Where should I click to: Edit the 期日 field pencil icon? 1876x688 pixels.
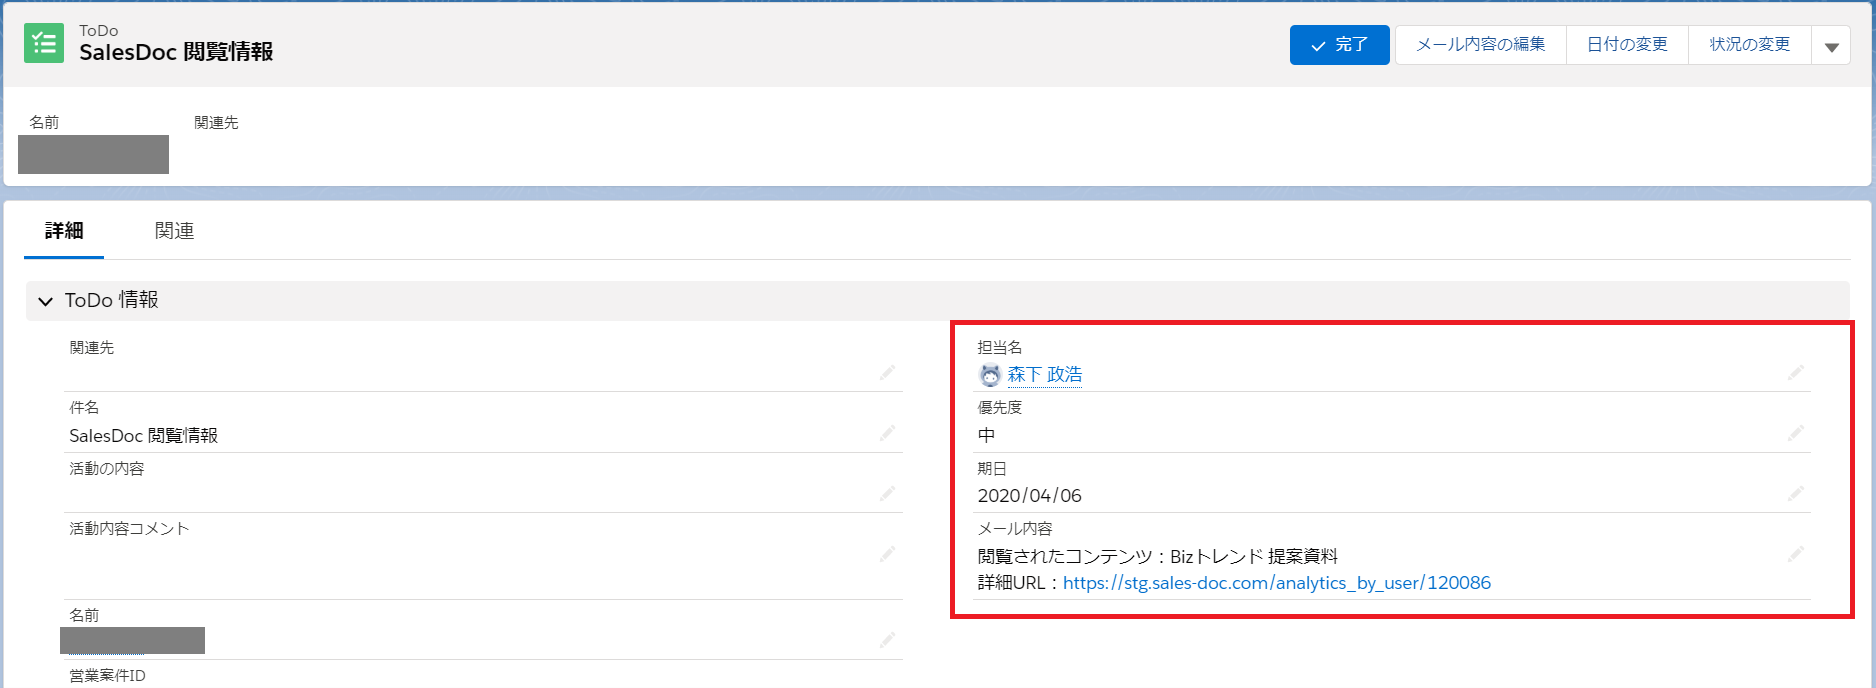(x=1796, y=494)
